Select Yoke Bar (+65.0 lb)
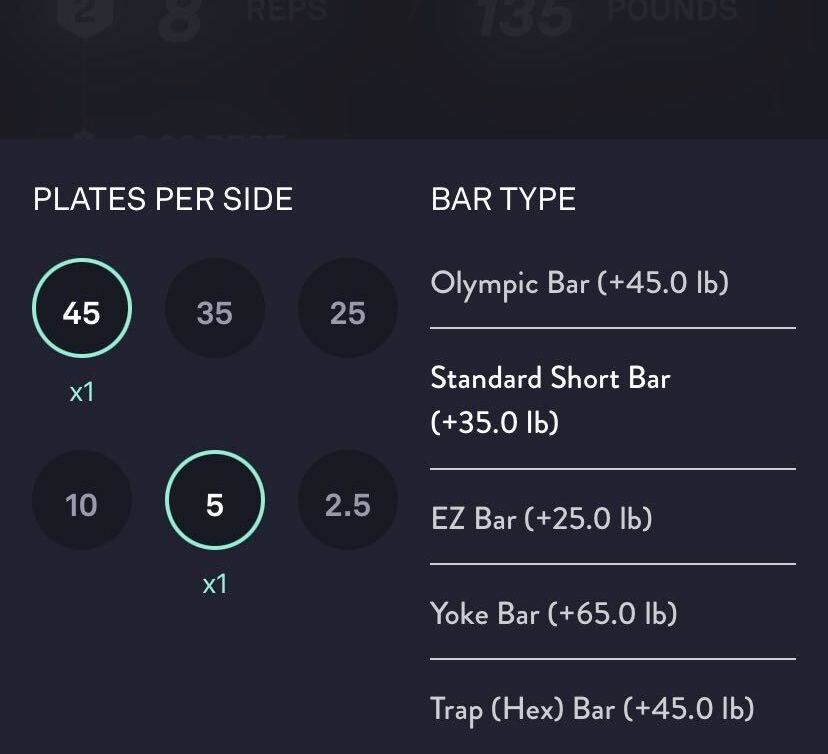Viewport: 828px width, 754px height. click(x=553, y=613)
